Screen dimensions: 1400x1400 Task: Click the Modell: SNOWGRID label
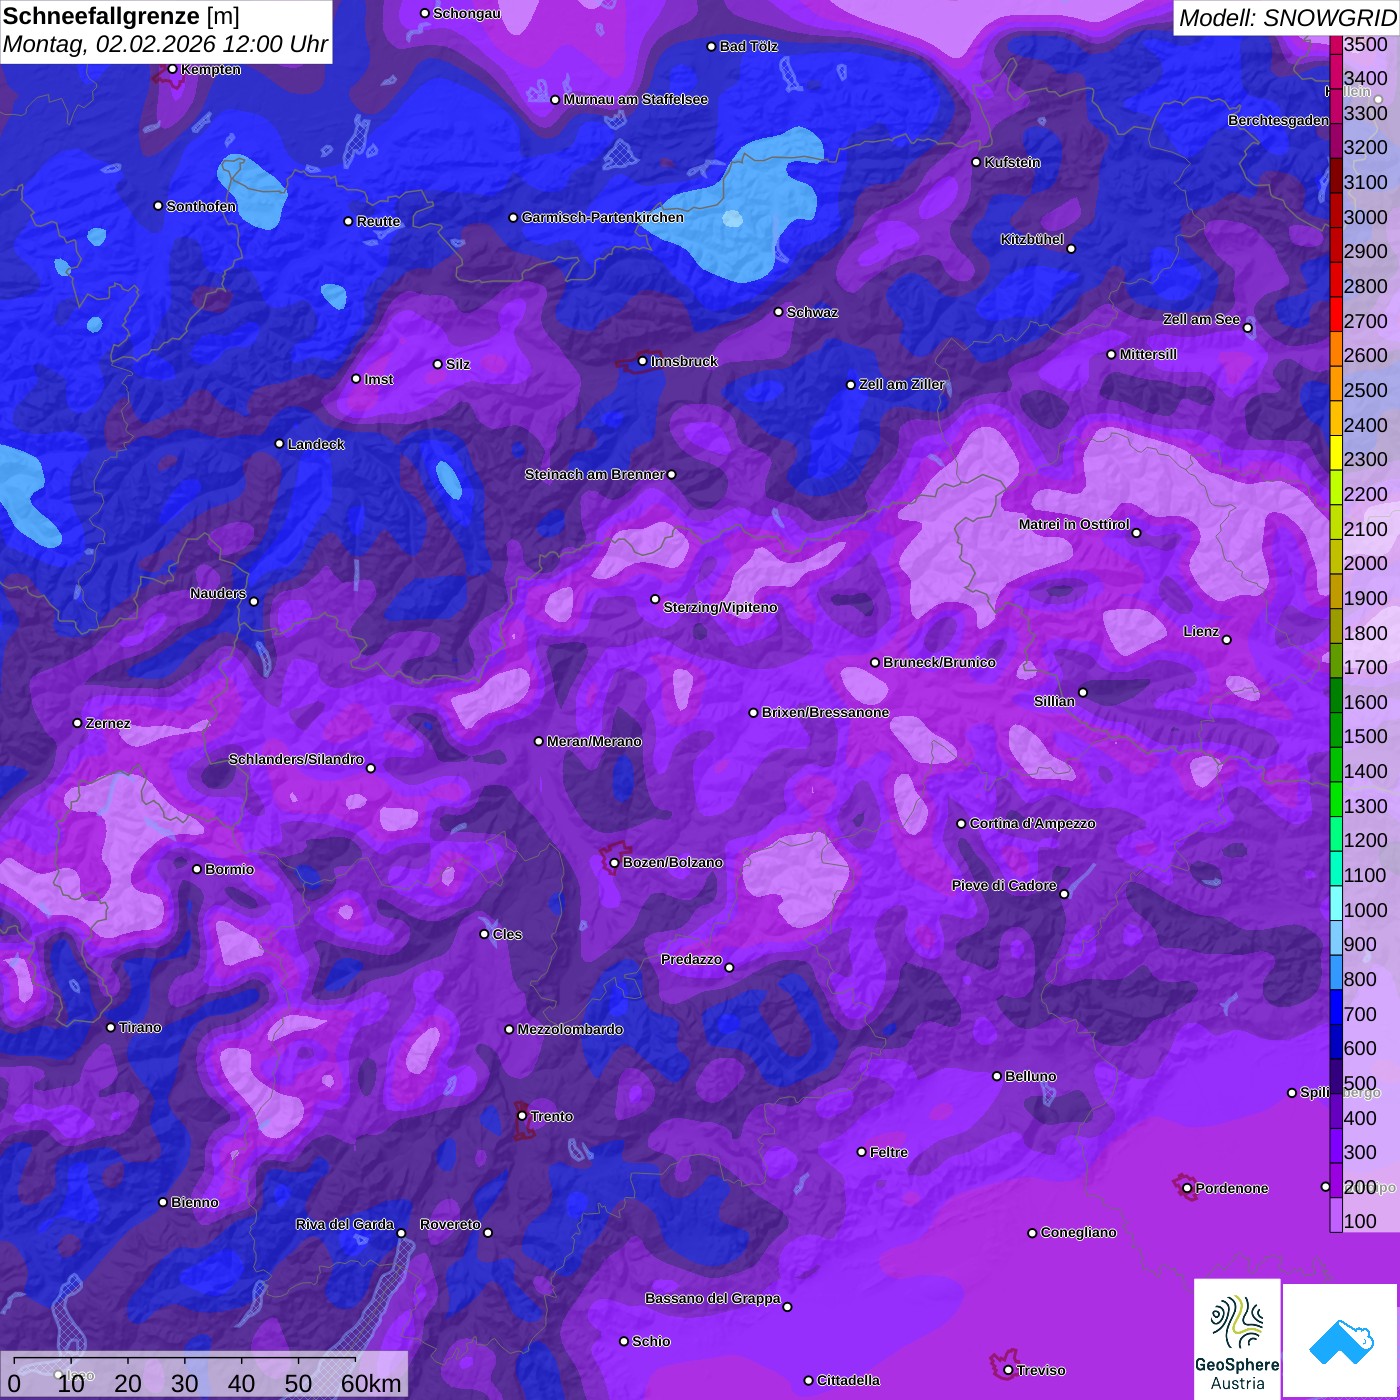(1286, 17)
